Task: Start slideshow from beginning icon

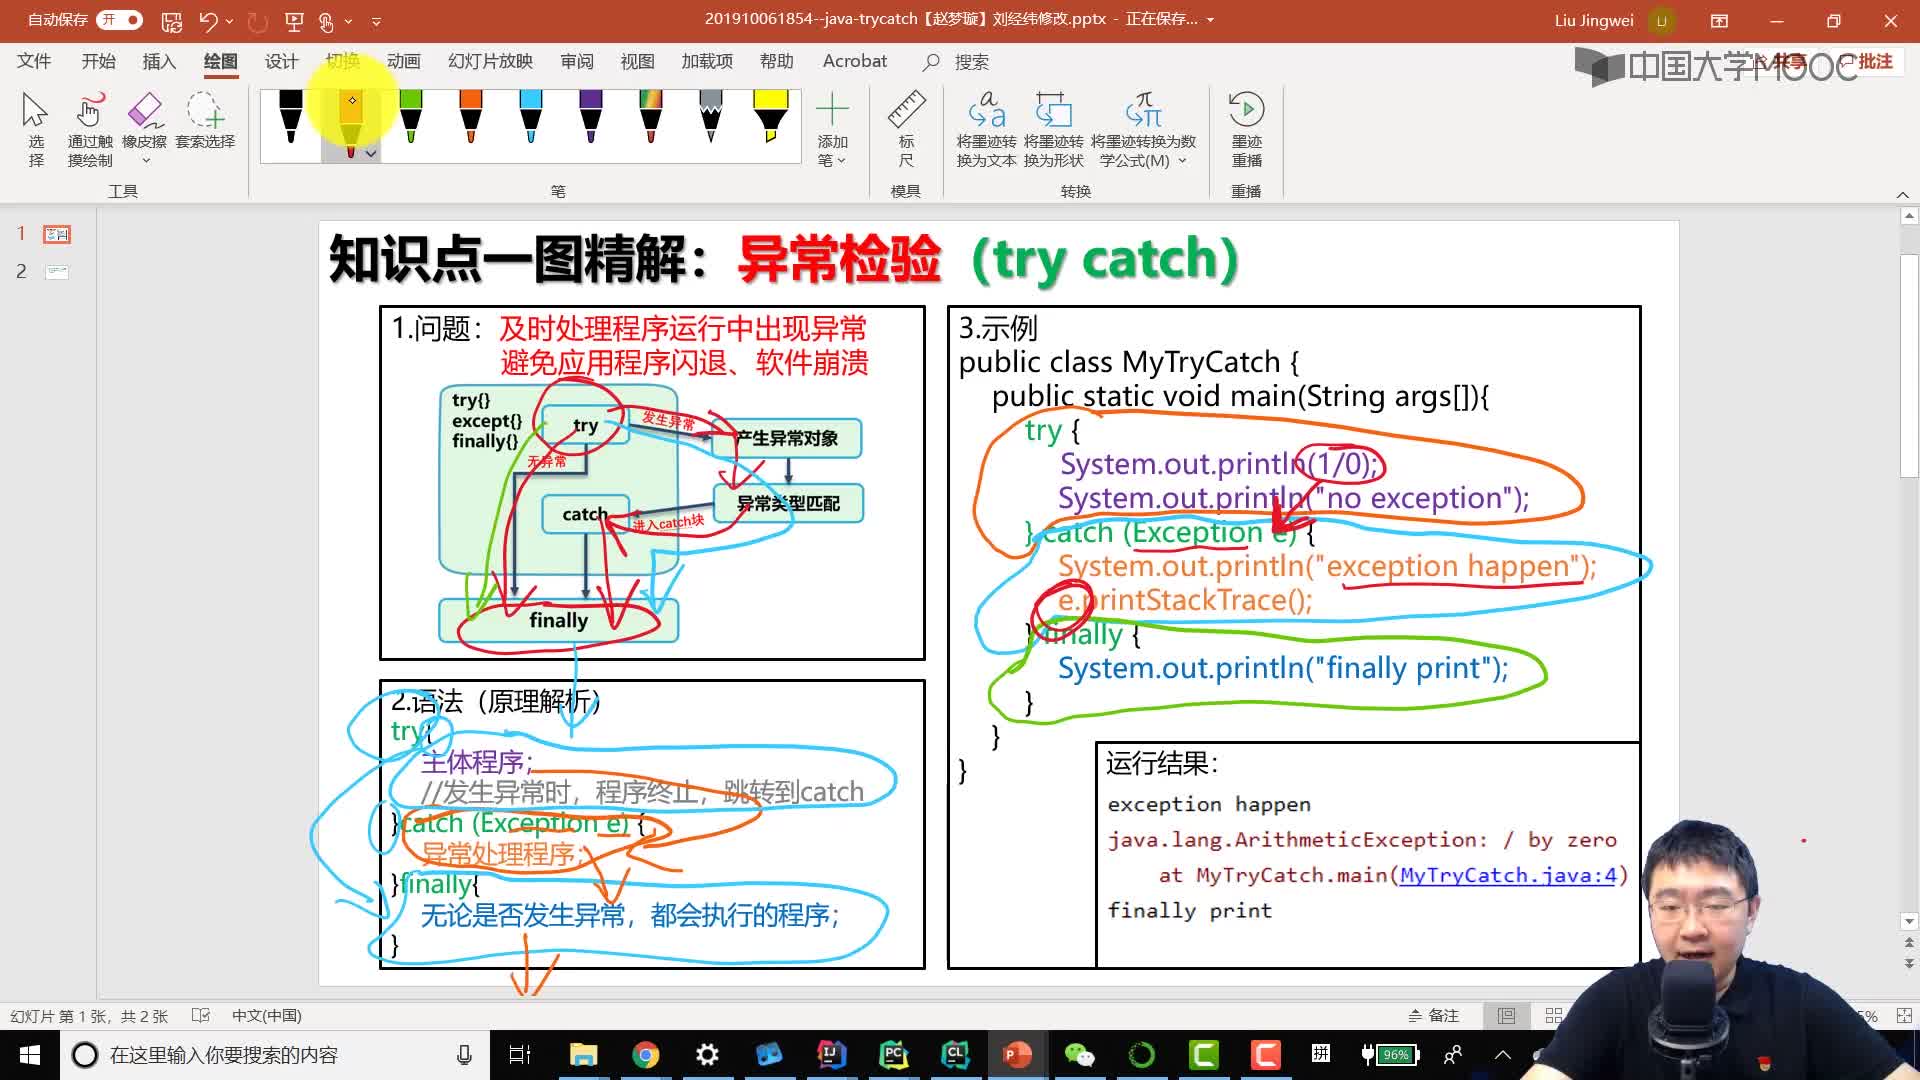Action: pos(294,21)
